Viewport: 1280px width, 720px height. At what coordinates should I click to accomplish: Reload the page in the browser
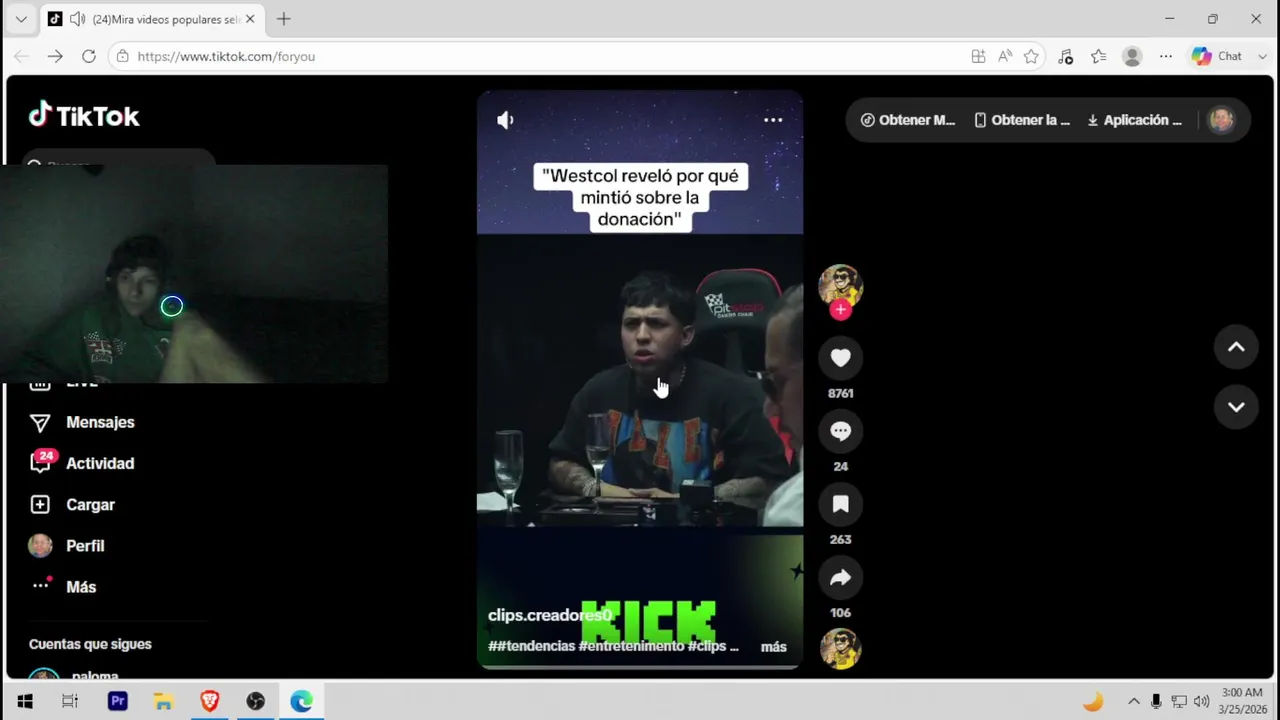click(x=89, y=56)
